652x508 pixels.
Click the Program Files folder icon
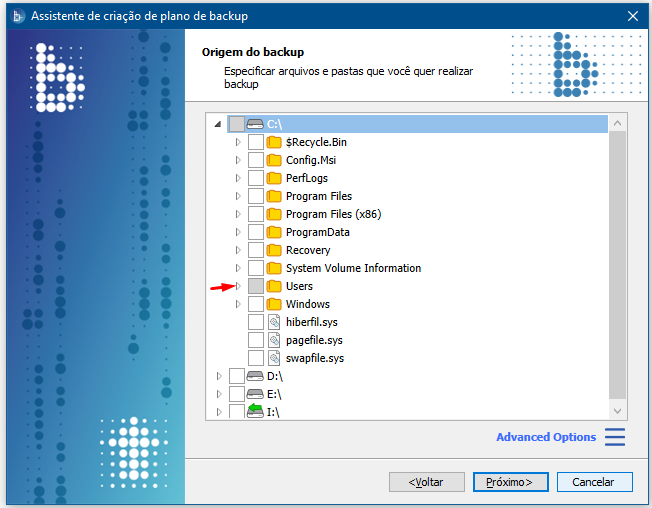click(274, 196)
